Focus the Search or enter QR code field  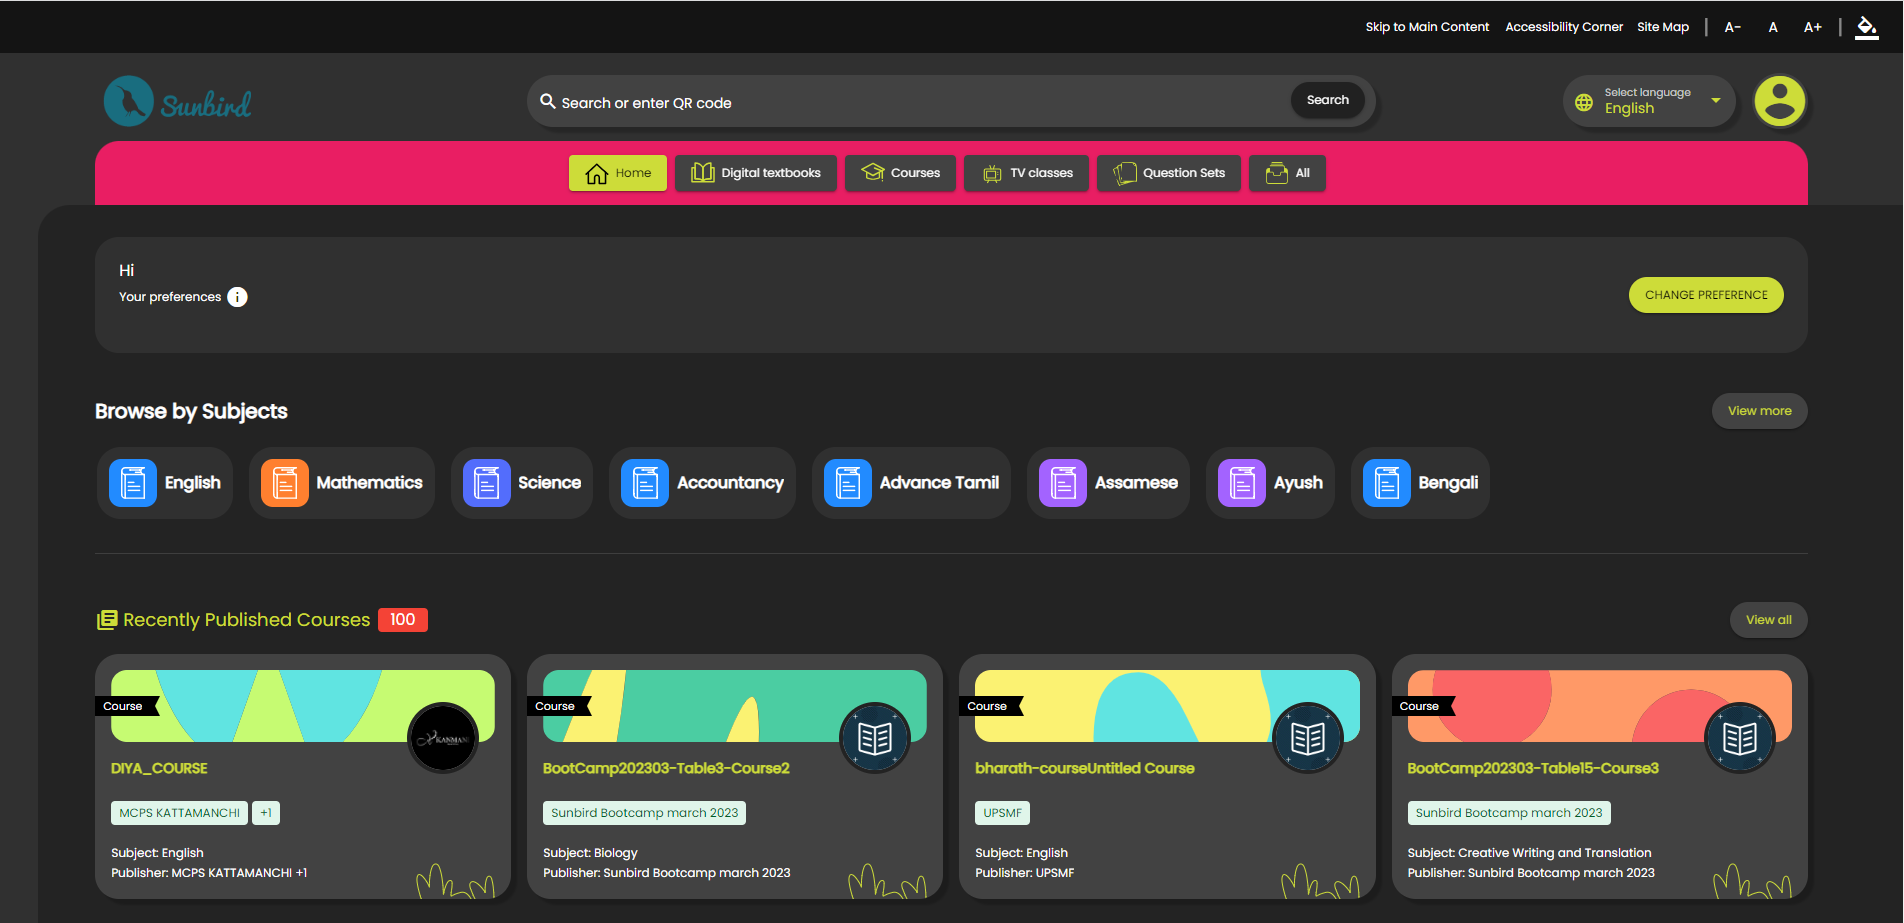(x=910, y=102)
